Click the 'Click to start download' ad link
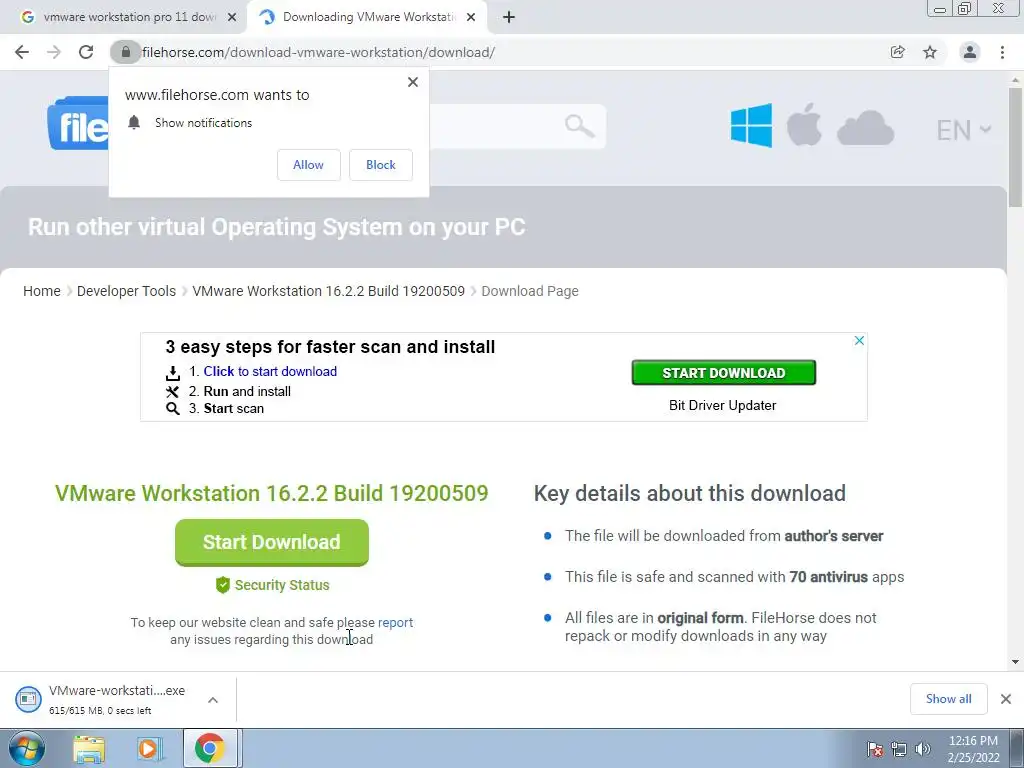1024x768 pixels. [x=270, y=372]
